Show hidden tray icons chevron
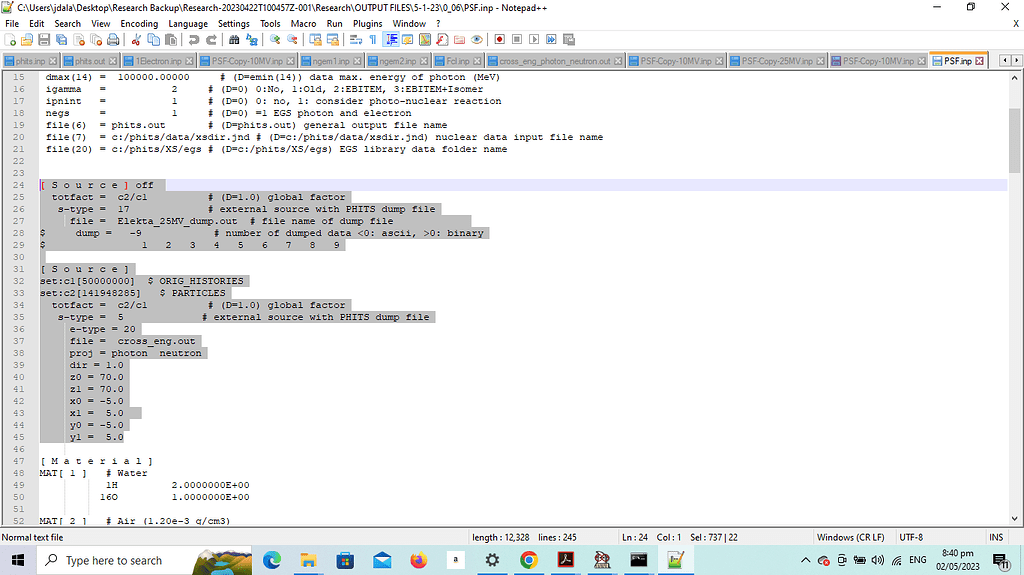The image size is (1024, 575). point(805,560)
